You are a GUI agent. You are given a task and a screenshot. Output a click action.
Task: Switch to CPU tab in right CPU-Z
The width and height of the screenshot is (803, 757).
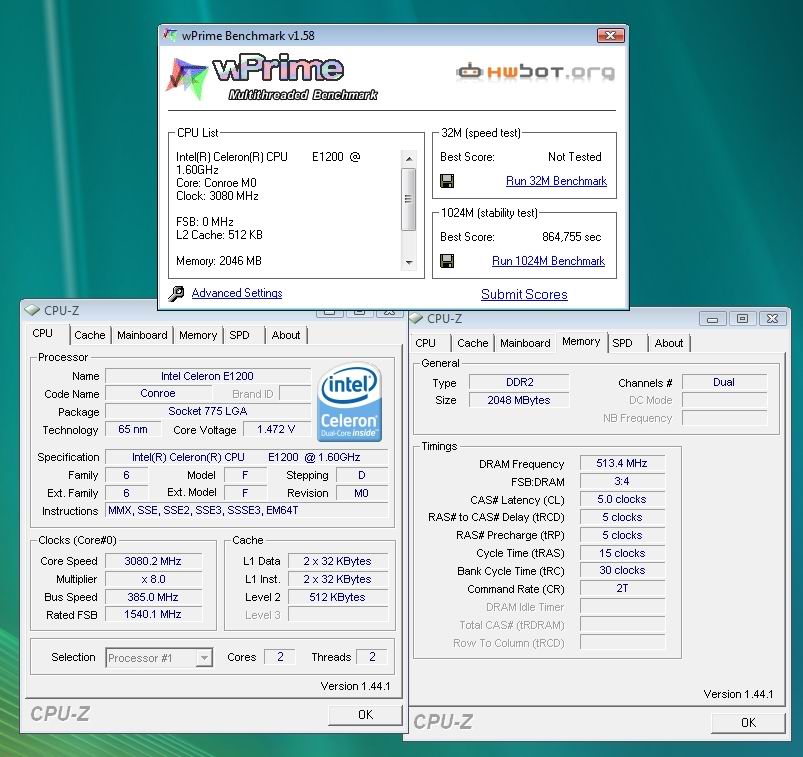[426, 343]
